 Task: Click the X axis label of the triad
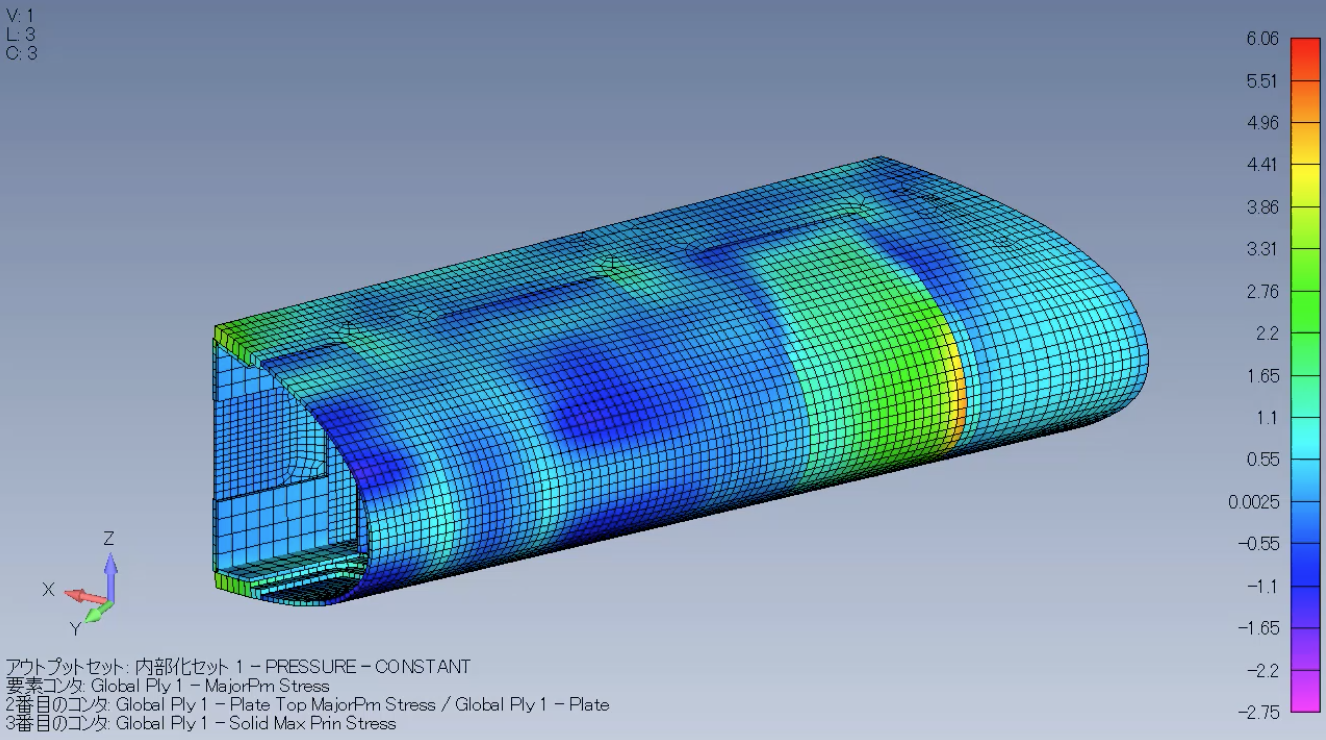tap(47, 590)
